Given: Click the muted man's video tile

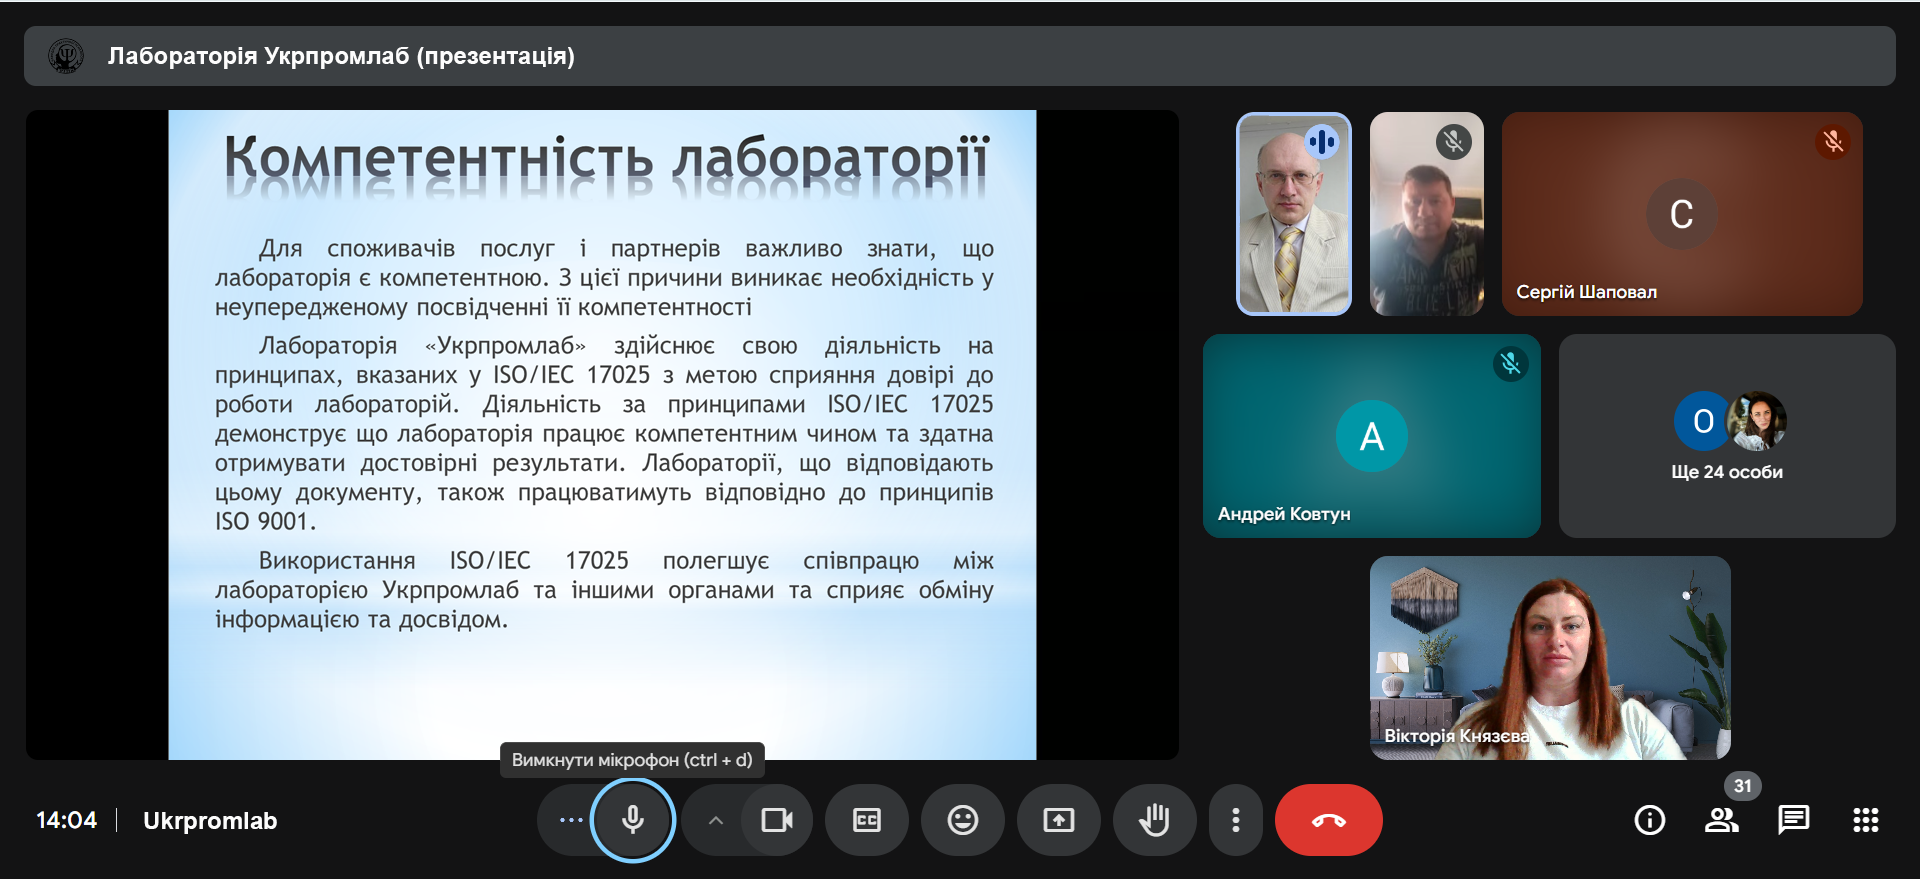Looking at the screenshot, I should tap(1427, 214).
